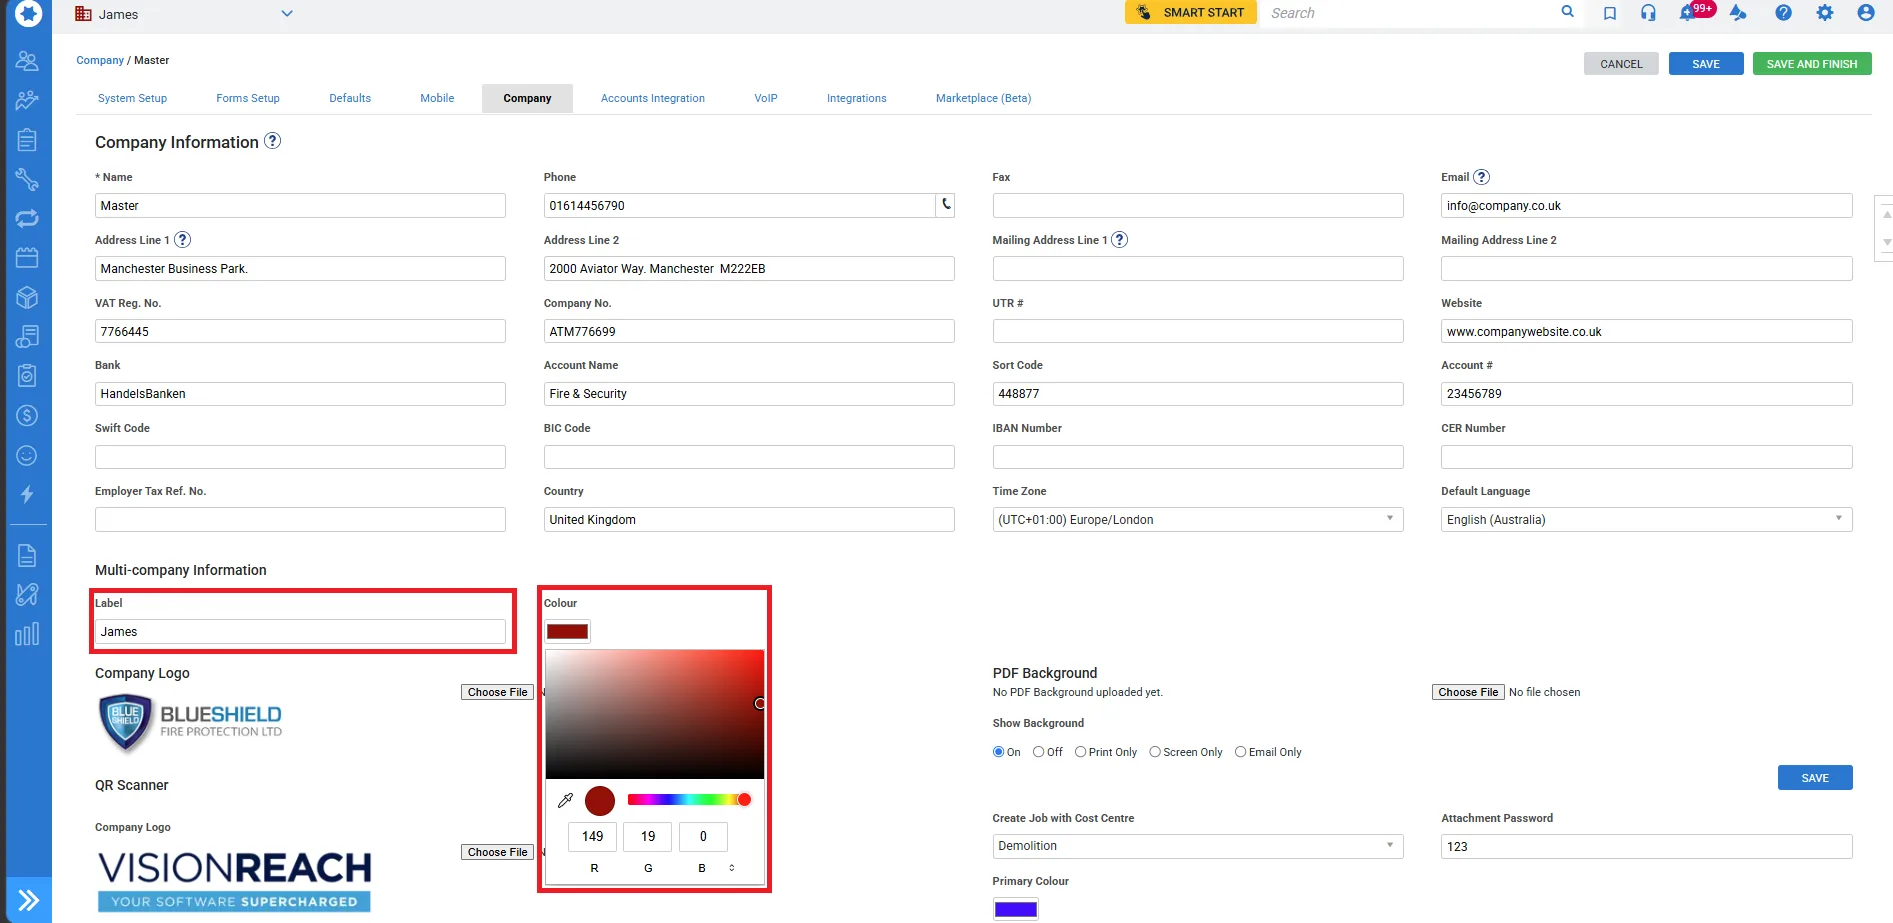
Task: Switch to the Mobile tab
Action: pyautogui.click(x=437, y=98)
